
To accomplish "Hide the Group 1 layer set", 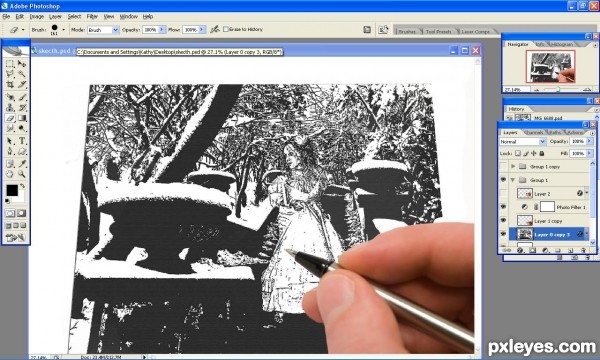I will pos(504,180).
